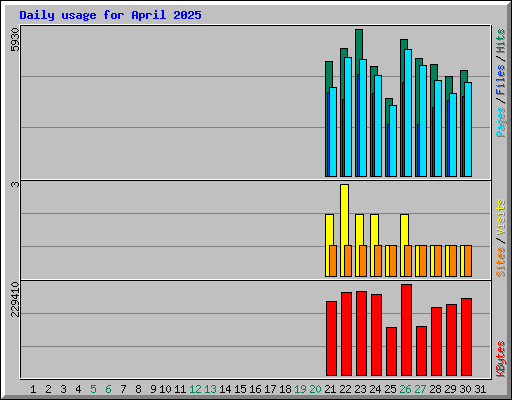Click the vertical 'Pages' legend label

(500, 122)
